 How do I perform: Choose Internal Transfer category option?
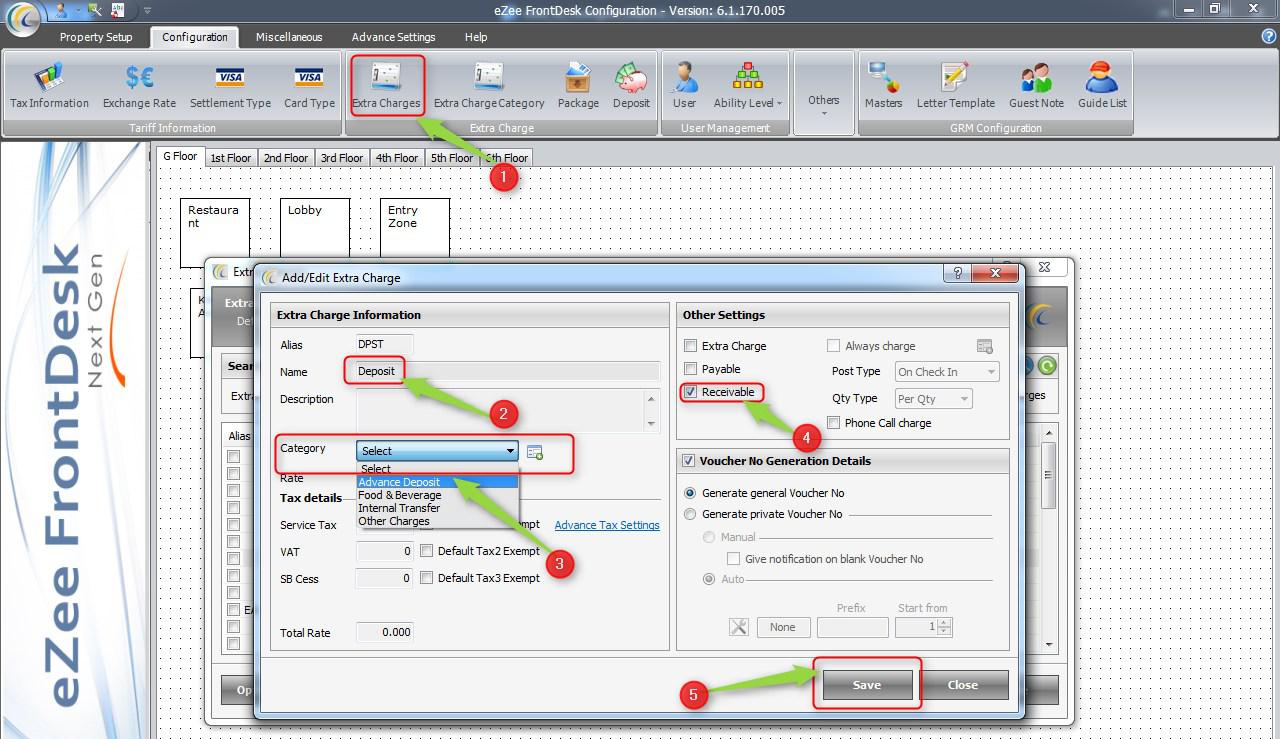(x=438, y=508)
